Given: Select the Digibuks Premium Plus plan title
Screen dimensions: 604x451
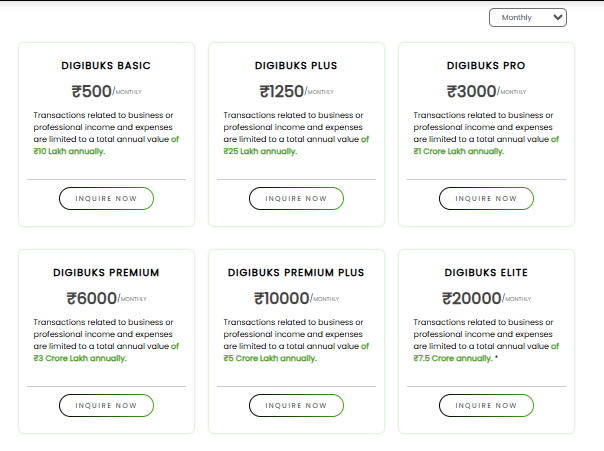Looking at the screenshot, I should pyautogui.click(x=296, y=272).
